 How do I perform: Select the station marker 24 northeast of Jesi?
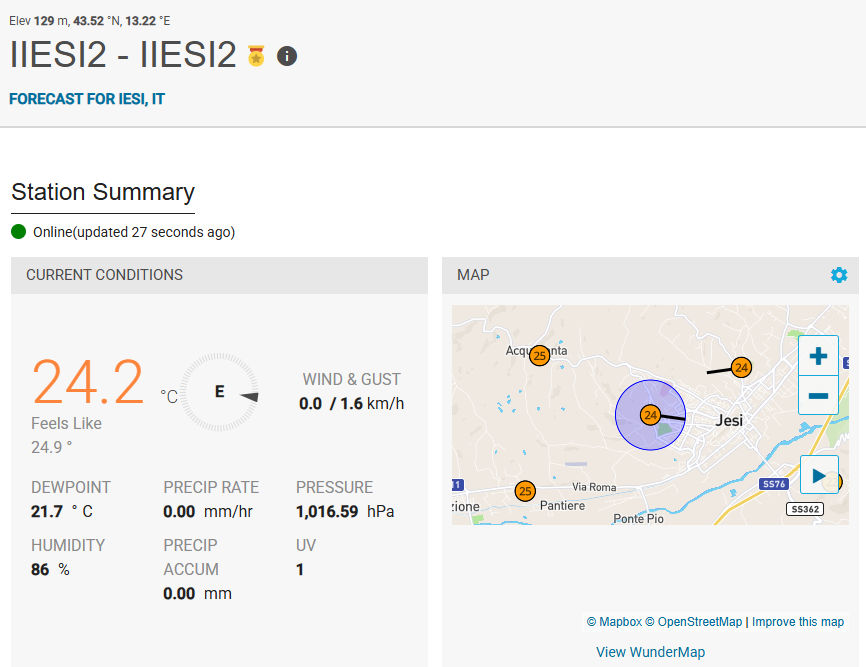click(741, 367)
